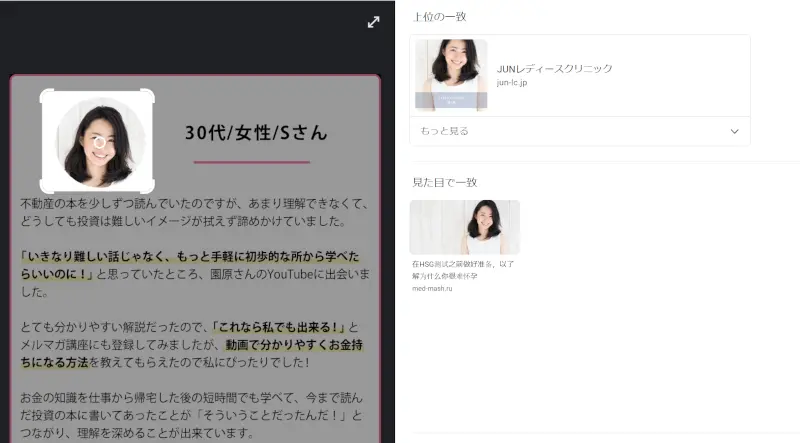This screenshot has width=800, height=443.
Task: Open the 見た目で一致 result thumbnail
Action: [464, 227]
